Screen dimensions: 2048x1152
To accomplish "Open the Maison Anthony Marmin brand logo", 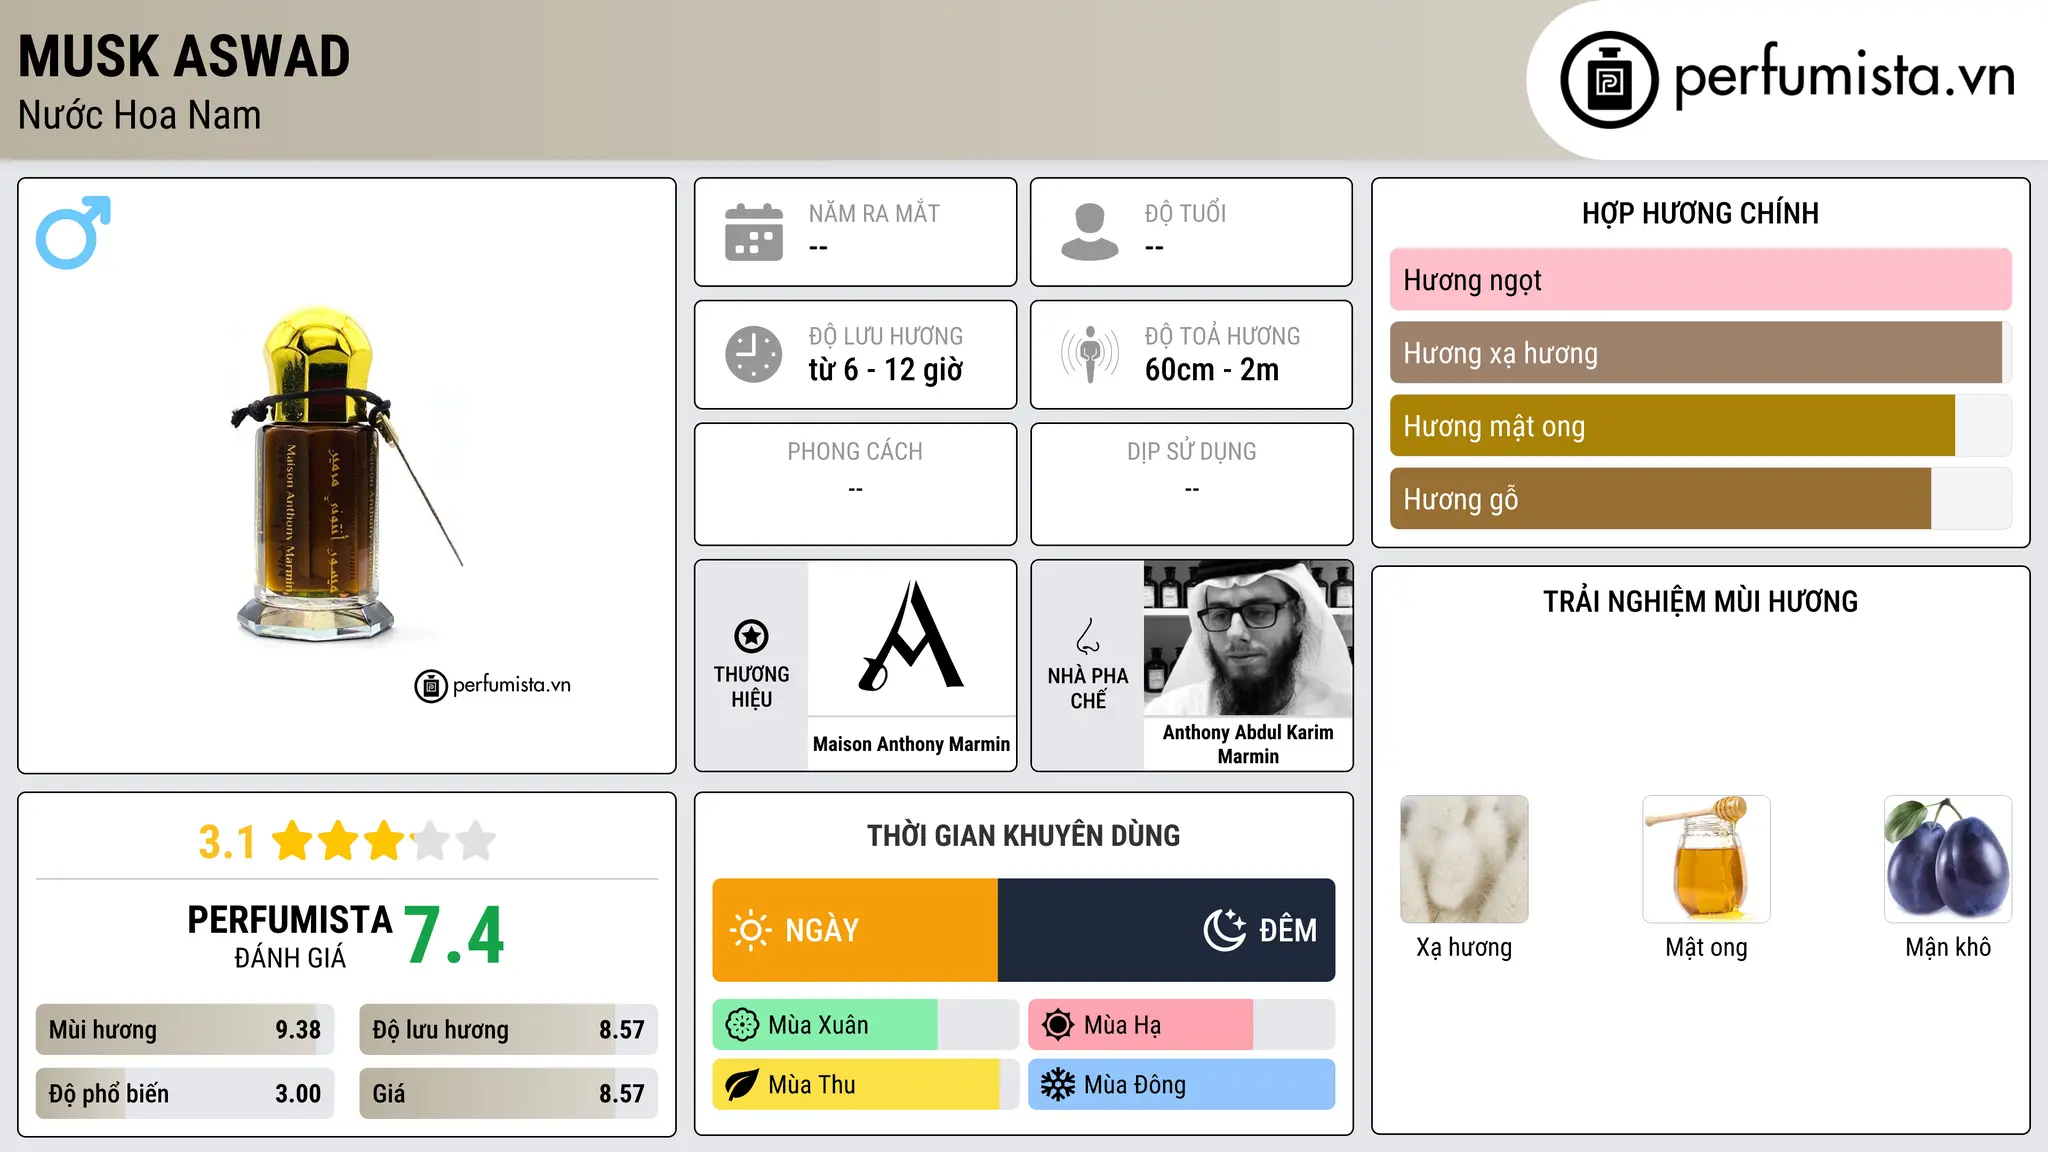I will pyautogui.click(x=911, y=637).
